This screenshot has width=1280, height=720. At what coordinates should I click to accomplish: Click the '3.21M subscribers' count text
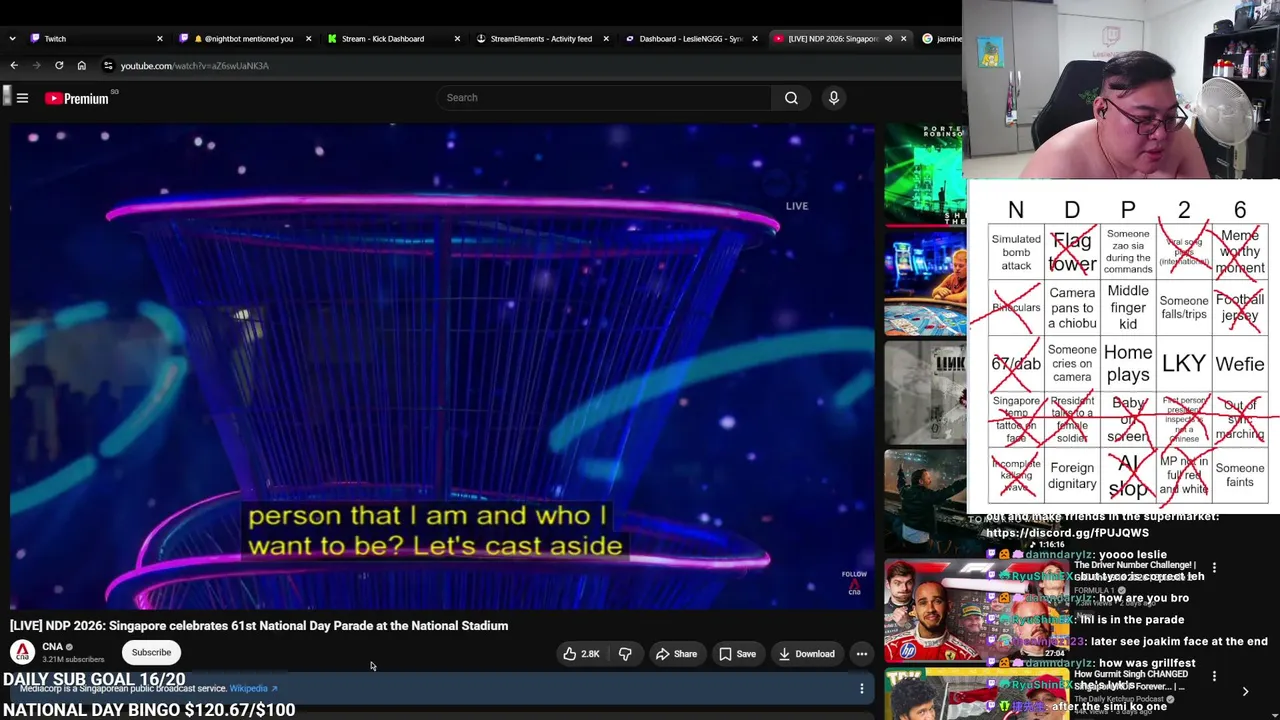click(x=73, y=660)
